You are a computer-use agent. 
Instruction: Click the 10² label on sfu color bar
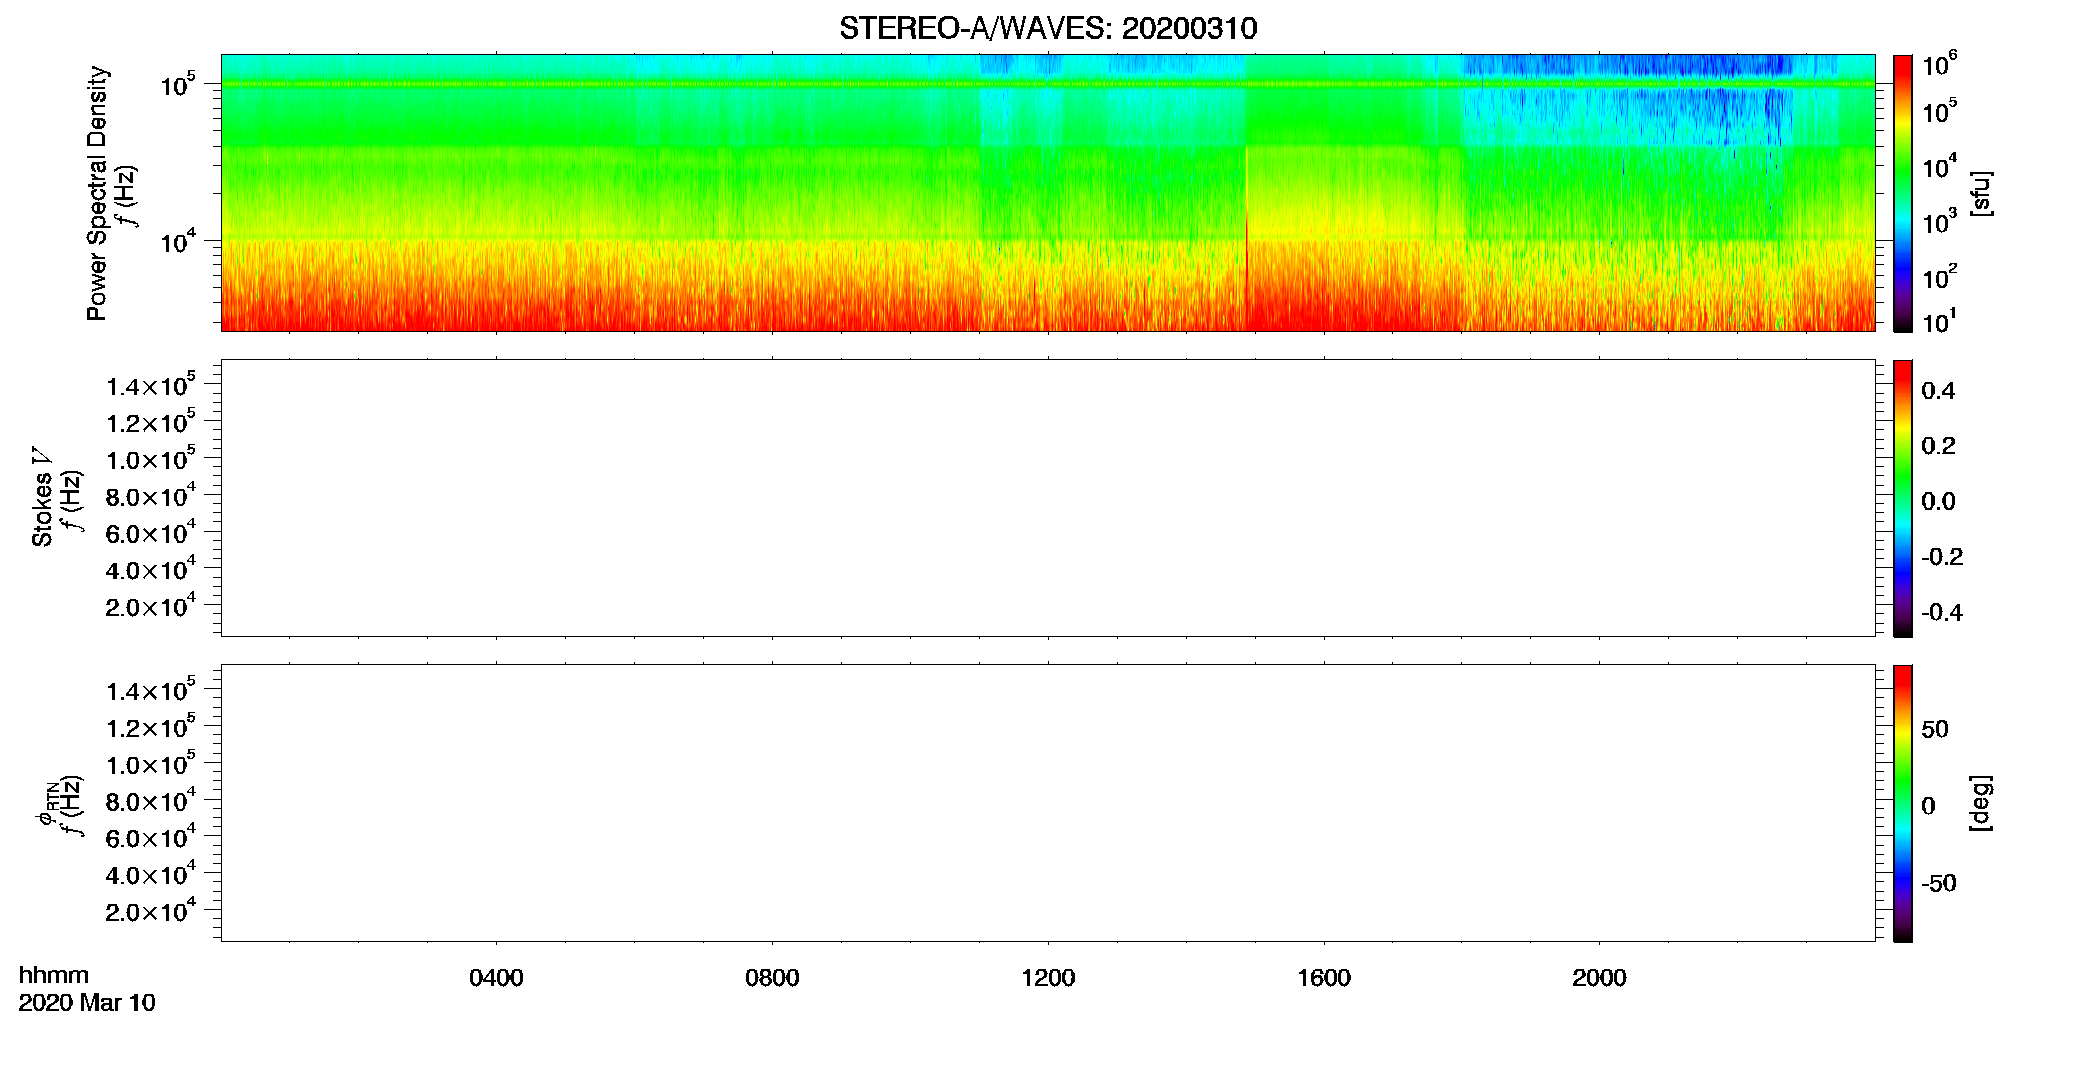click(x=1940, y=276)
